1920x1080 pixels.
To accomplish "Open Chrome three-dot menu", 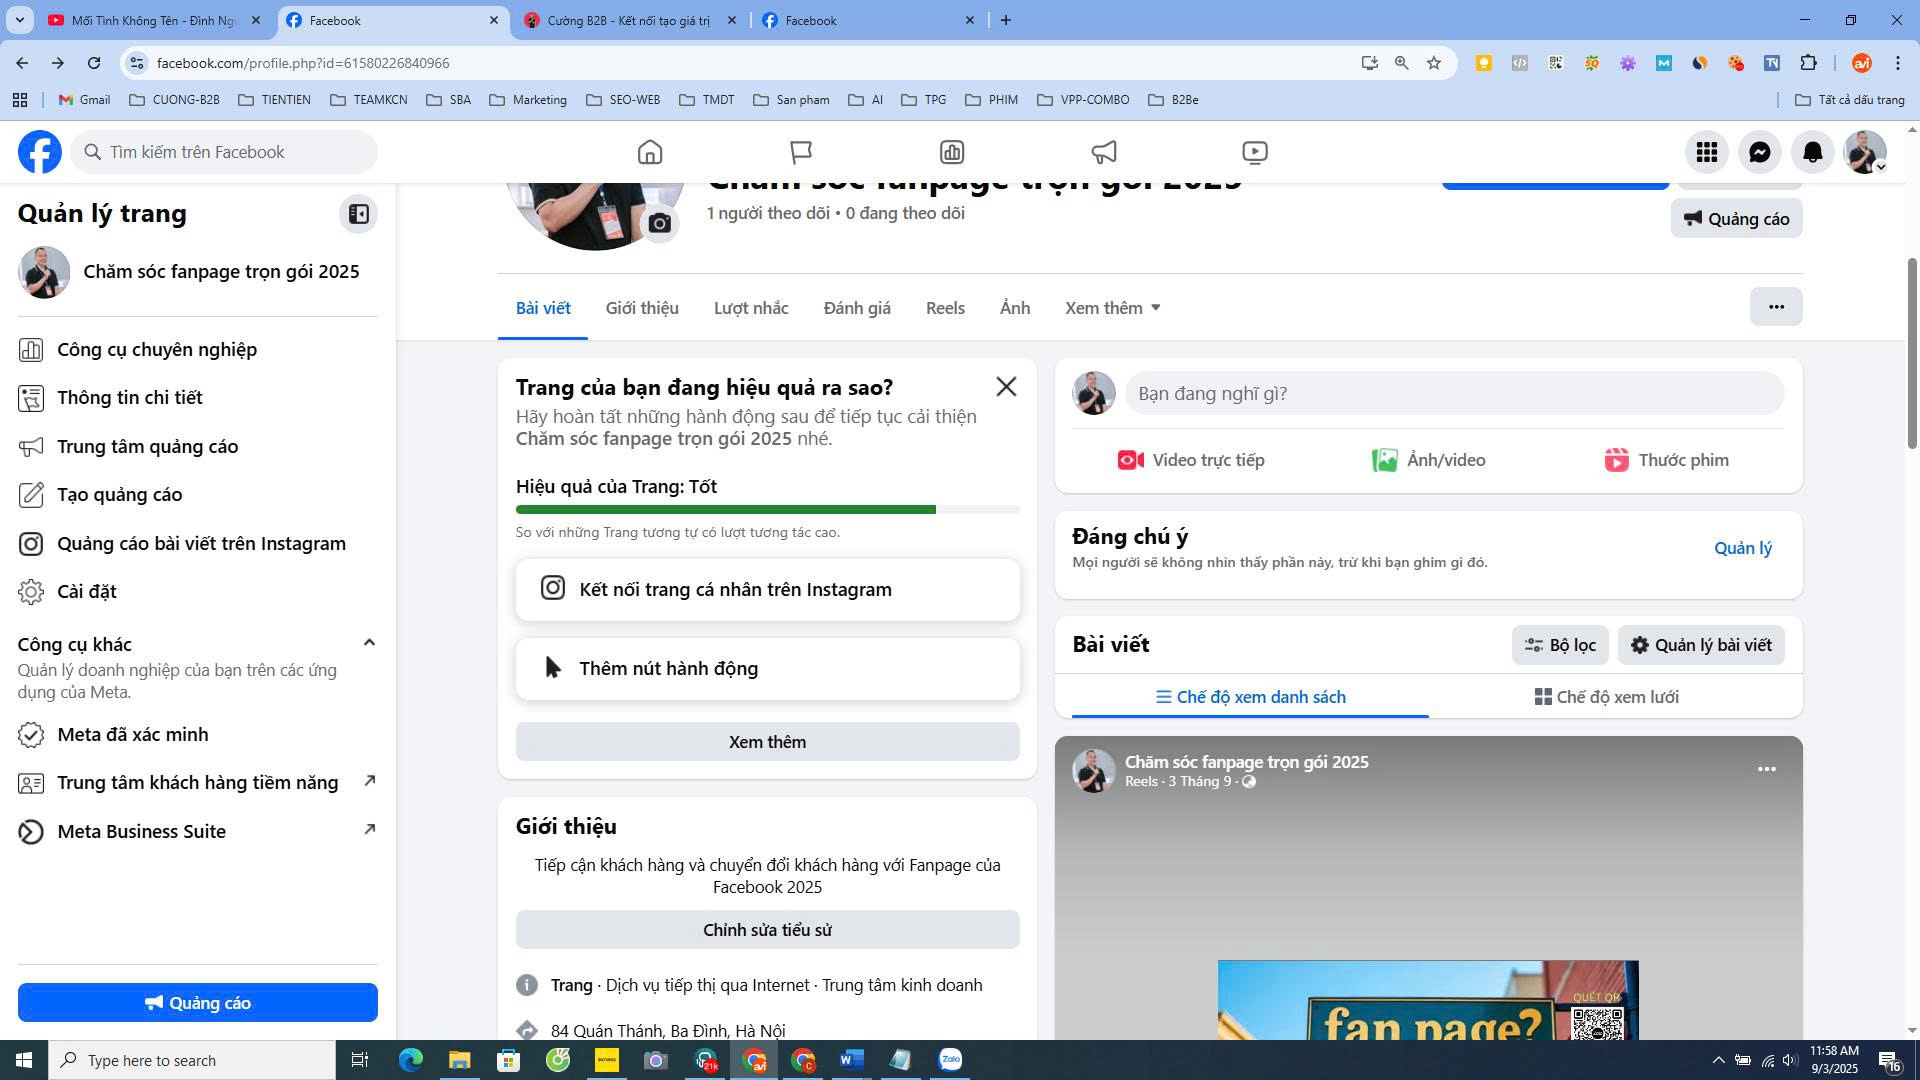I will 1897,63.
